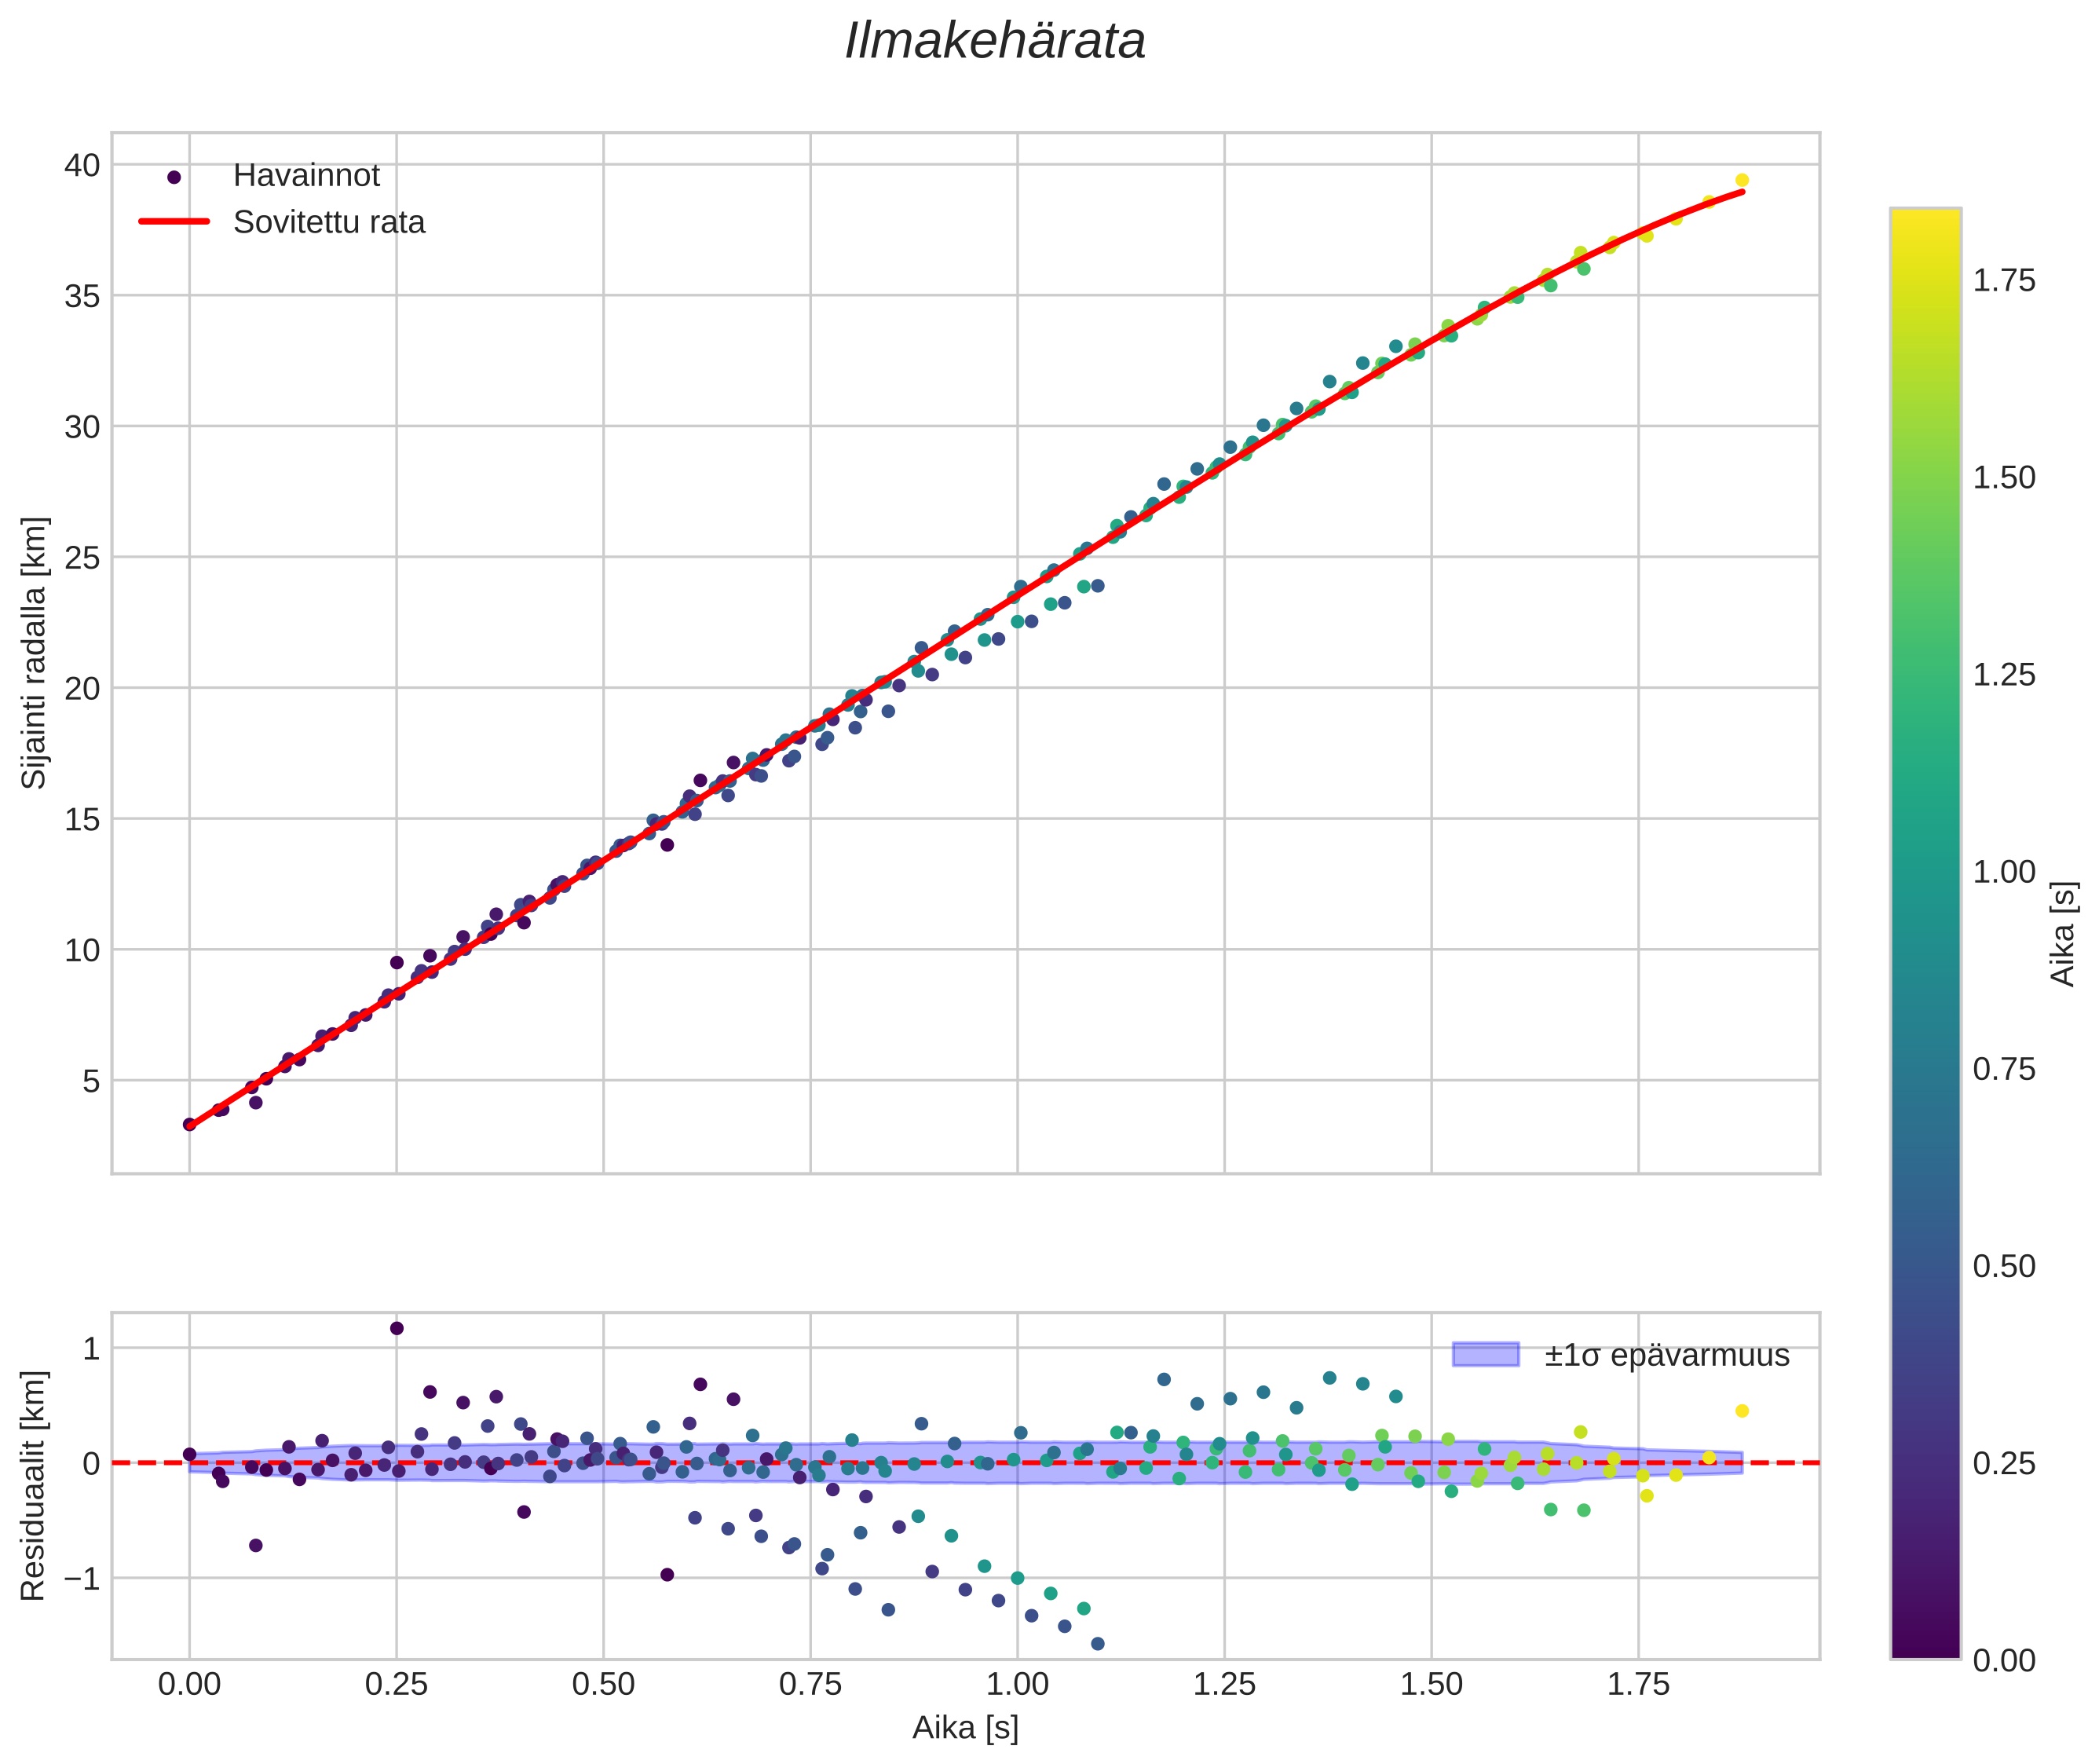Click the ±1σ epävarmuus legend blue patch
The height and width of the screenshot is (1764, 2099).
(x=1485, y=1355)
